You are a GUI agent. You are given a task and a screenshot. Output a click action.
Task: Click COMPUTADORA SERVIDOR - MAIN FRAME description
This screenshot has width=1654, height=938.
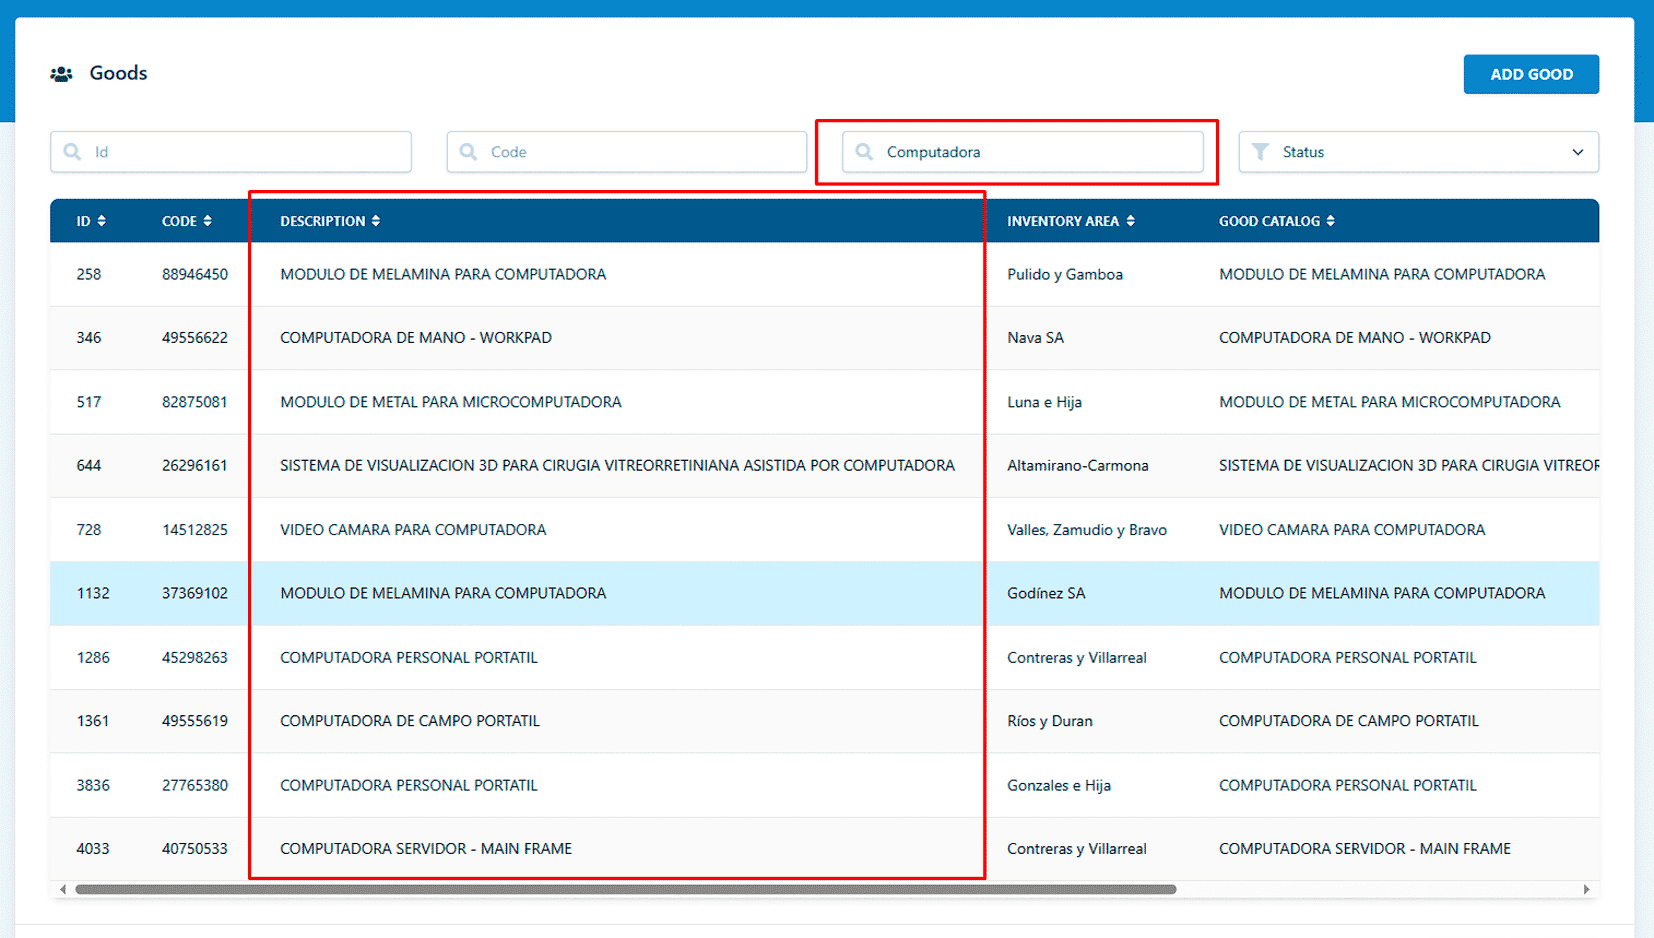(426, 849)
